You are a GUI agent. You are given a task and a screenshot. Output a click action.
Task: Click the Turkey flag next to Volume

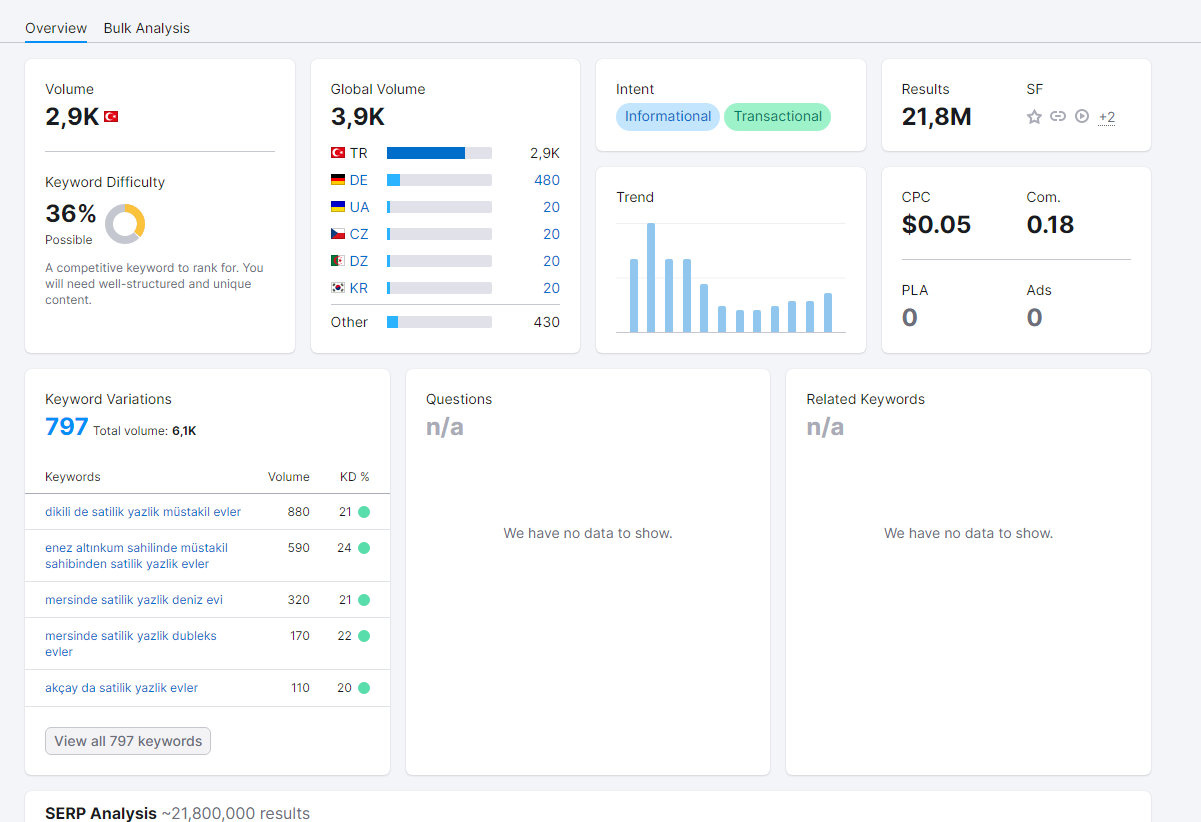tap(111, 117)
